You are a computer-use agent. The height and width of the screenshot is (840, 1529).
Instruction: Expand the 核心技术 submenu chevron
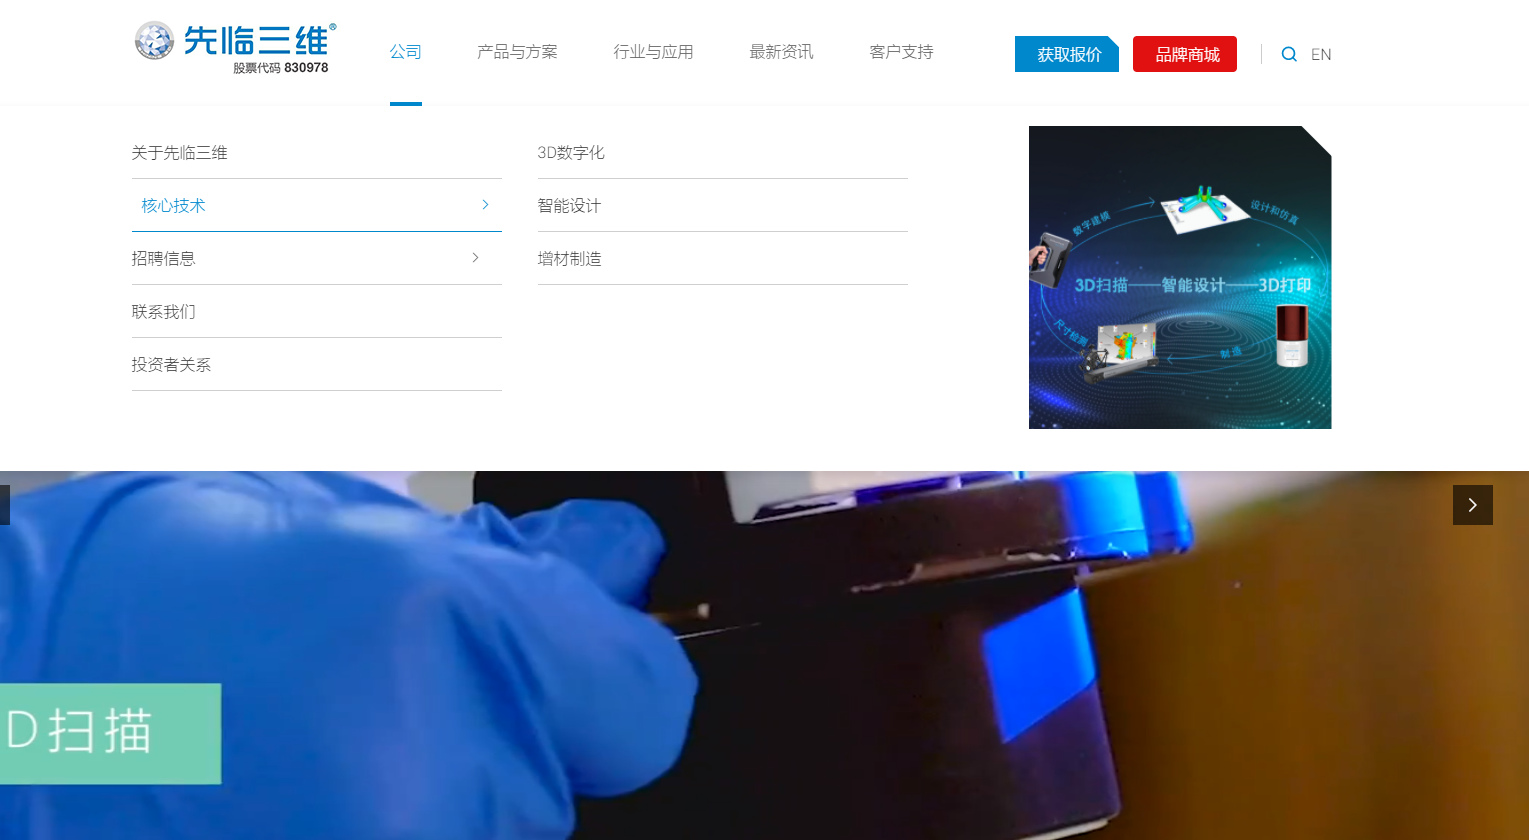pyautogui.click(x=484, y=204)
